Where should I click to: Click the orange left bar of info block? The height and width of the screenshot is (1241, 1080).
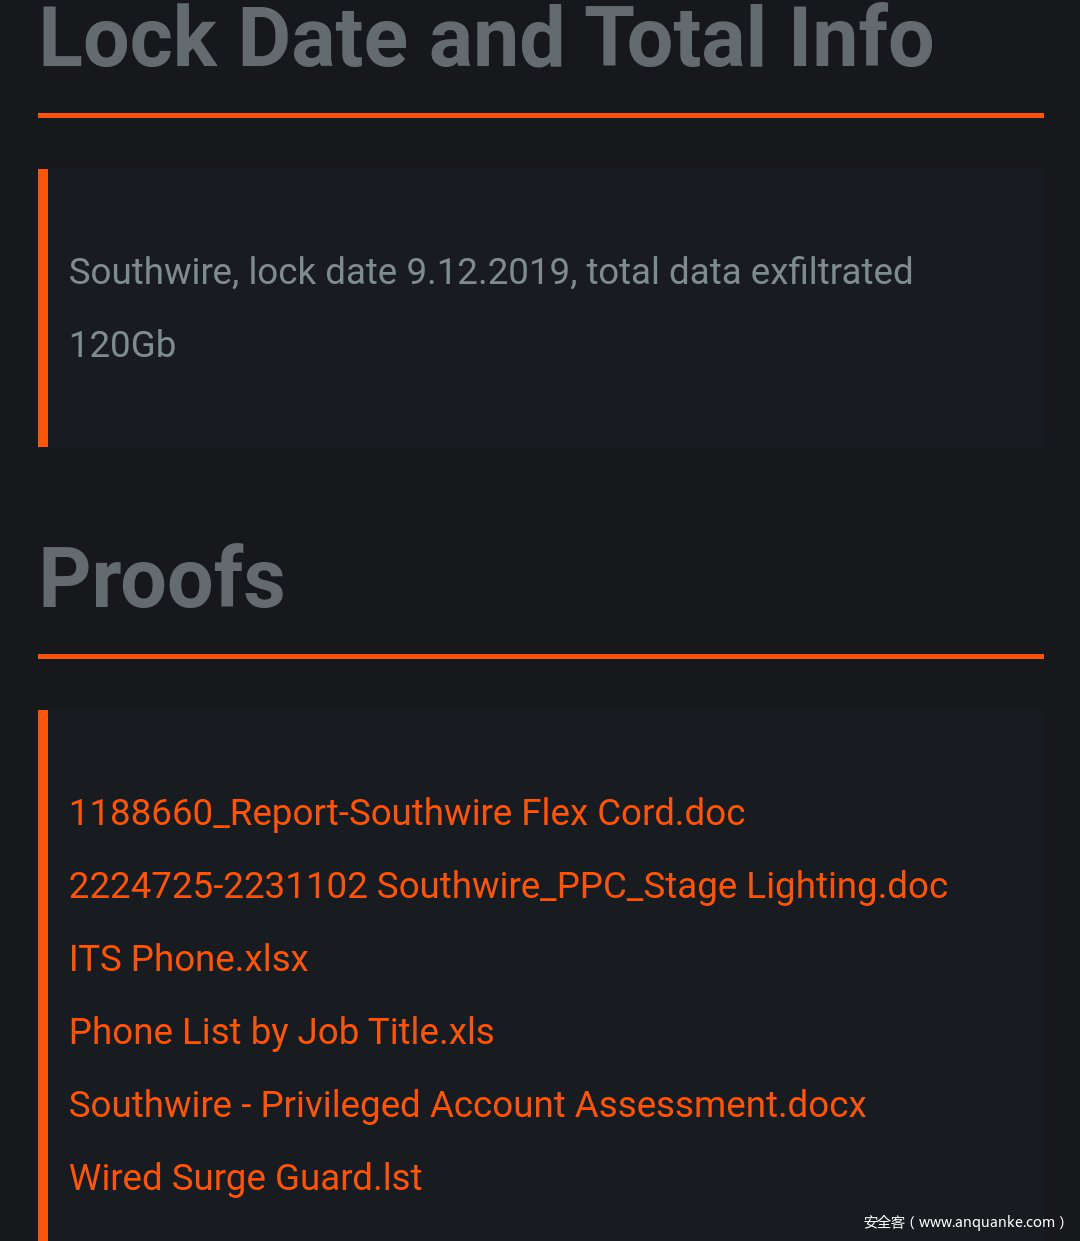coord(43,308)
